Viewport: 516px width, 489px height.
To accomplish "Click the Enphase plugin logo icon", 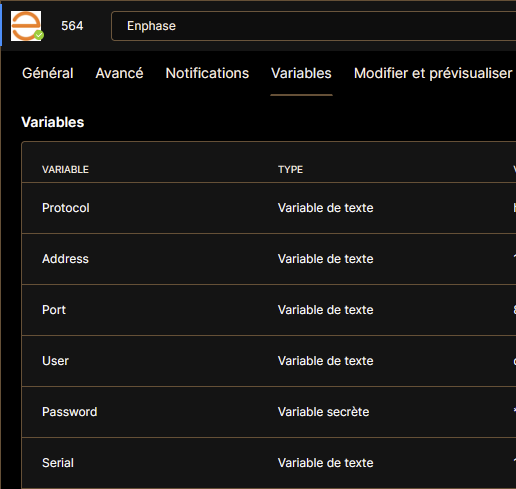I will click(x=26, y=26).
